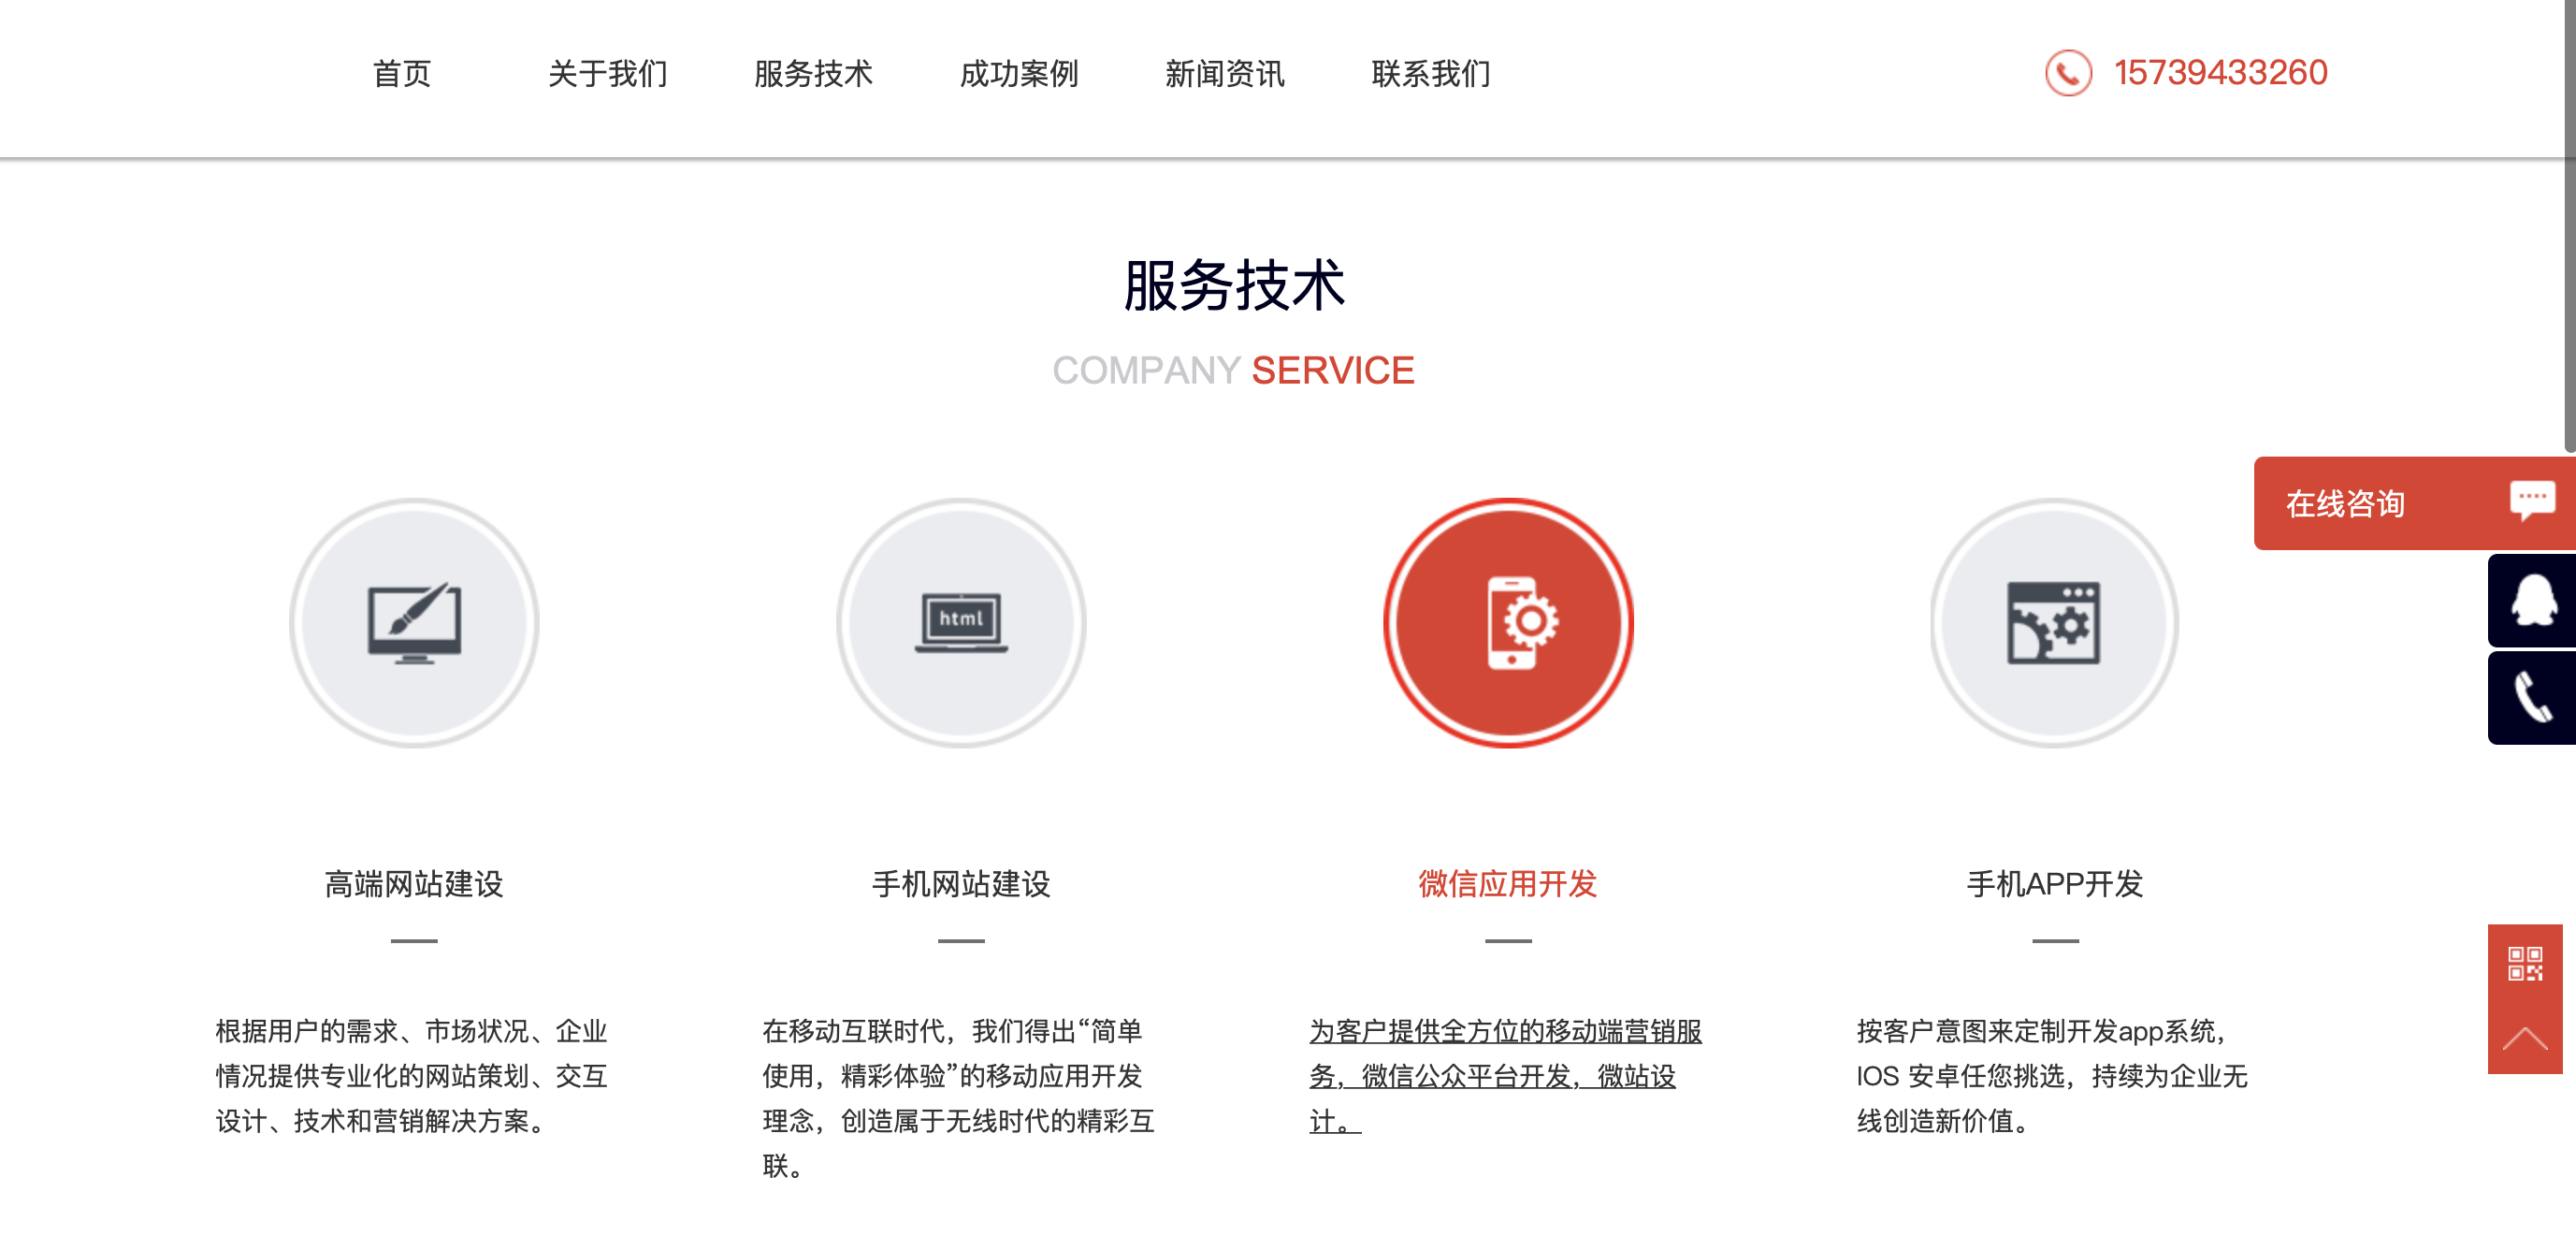Click the red 微信应用开发 phone gear icon
This screenshot has width=2576, height=1250.
[x=1508, y=623]
